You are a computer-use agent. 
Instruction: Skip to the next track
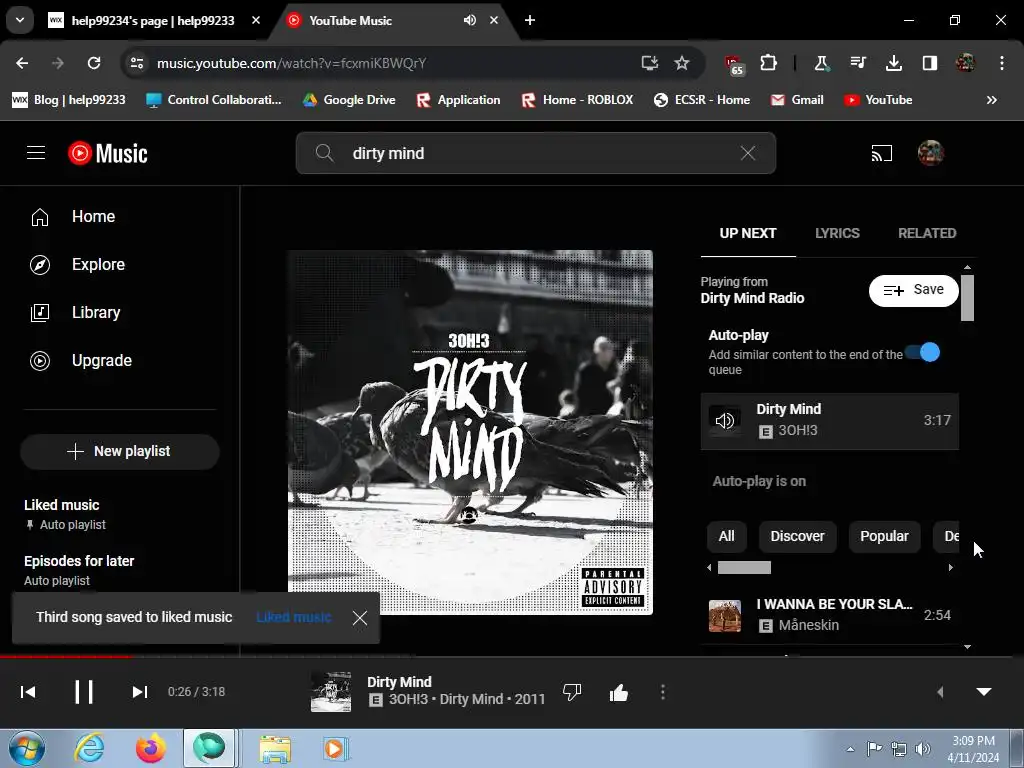point(139,692)
